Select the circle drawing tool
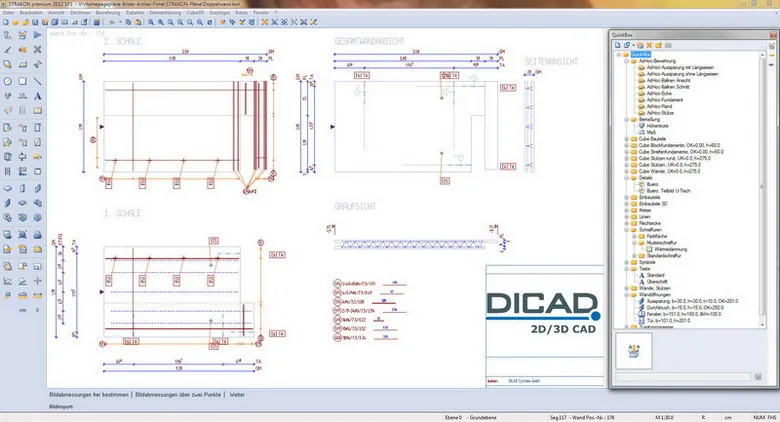Image resolution: width=780 pixels, height=422 pixels. point(8,81)
